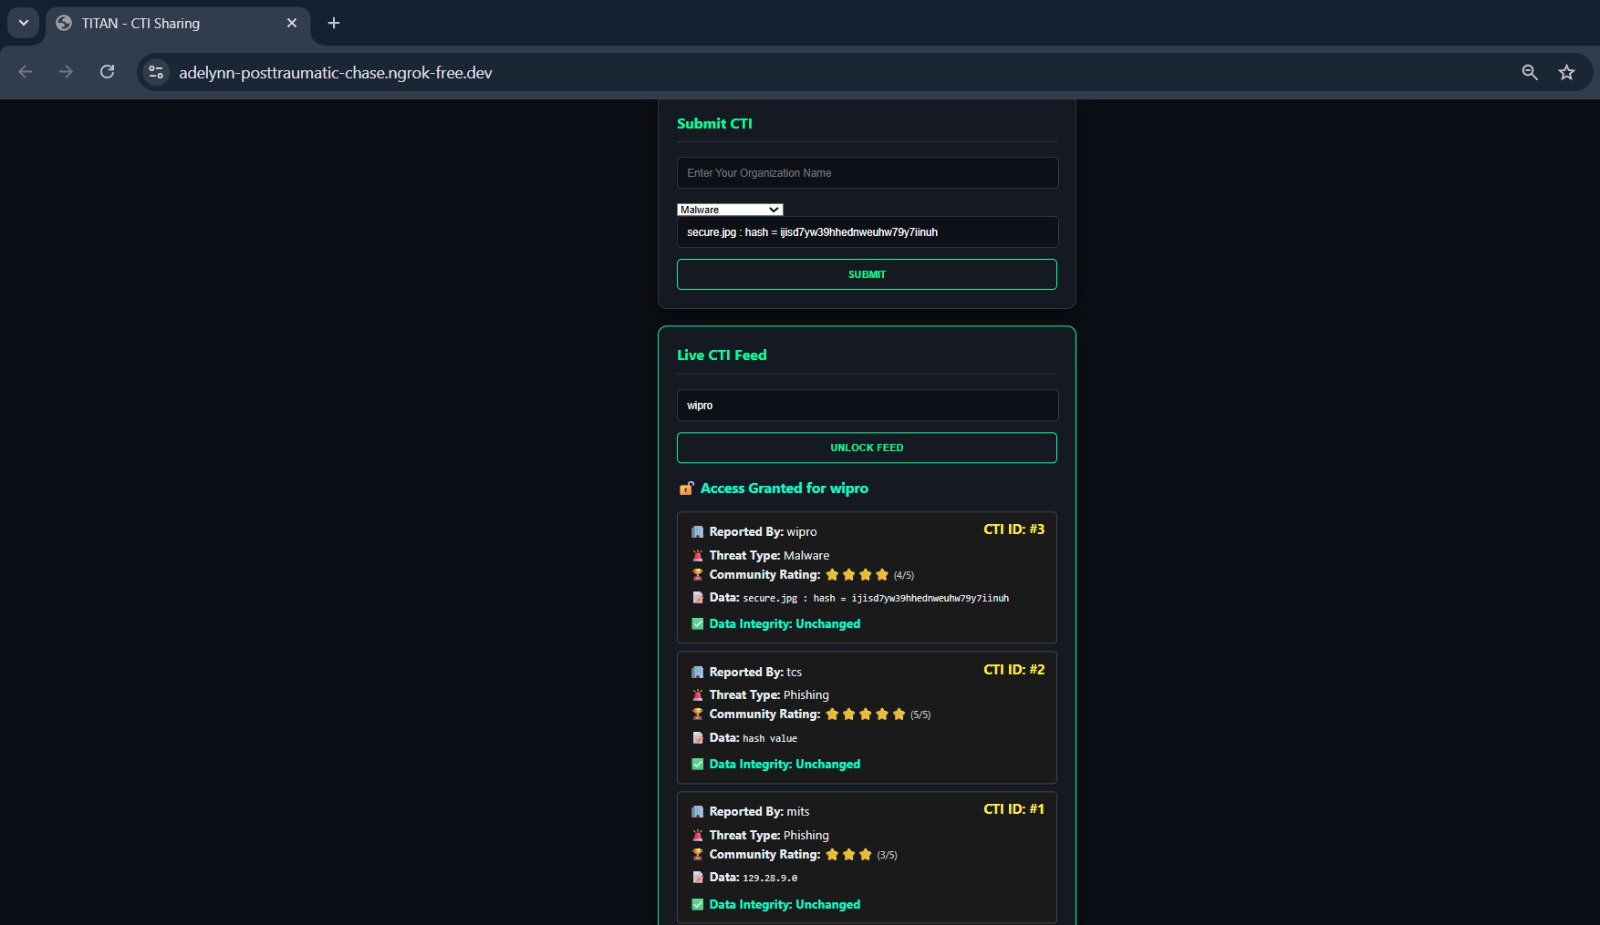Screen dimensions: 1600x925
Task: Click trophy icon in tcs rating row
Action: click(698, 714)
